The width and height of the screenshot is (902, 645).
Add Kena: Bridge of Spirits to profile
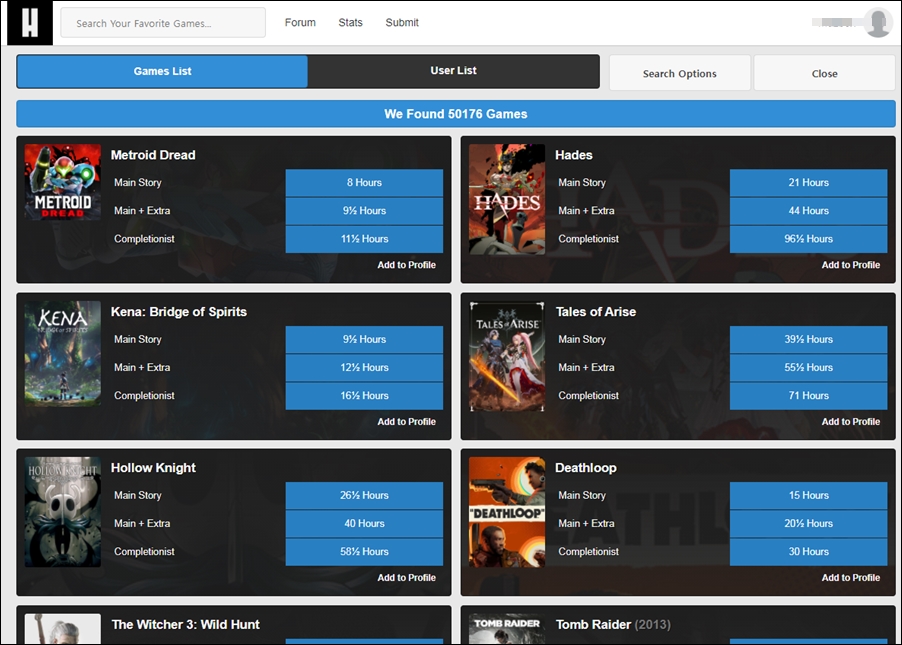[406, 421]
